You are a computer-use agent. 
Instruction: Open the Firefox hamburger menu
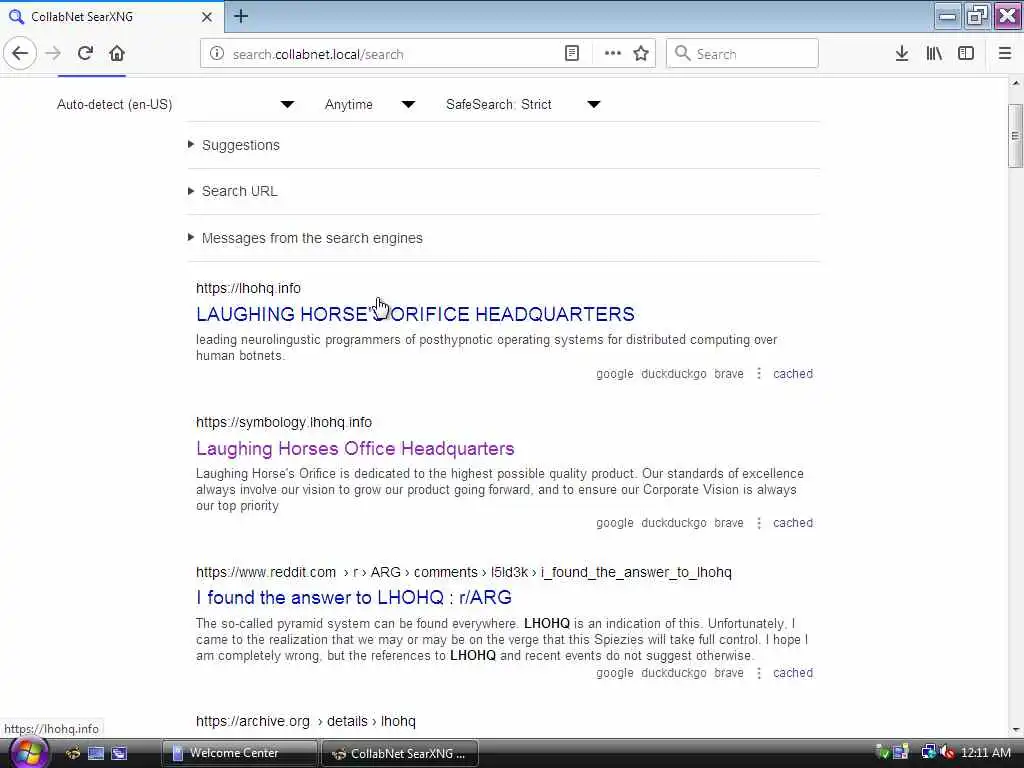pos(1005,54)
